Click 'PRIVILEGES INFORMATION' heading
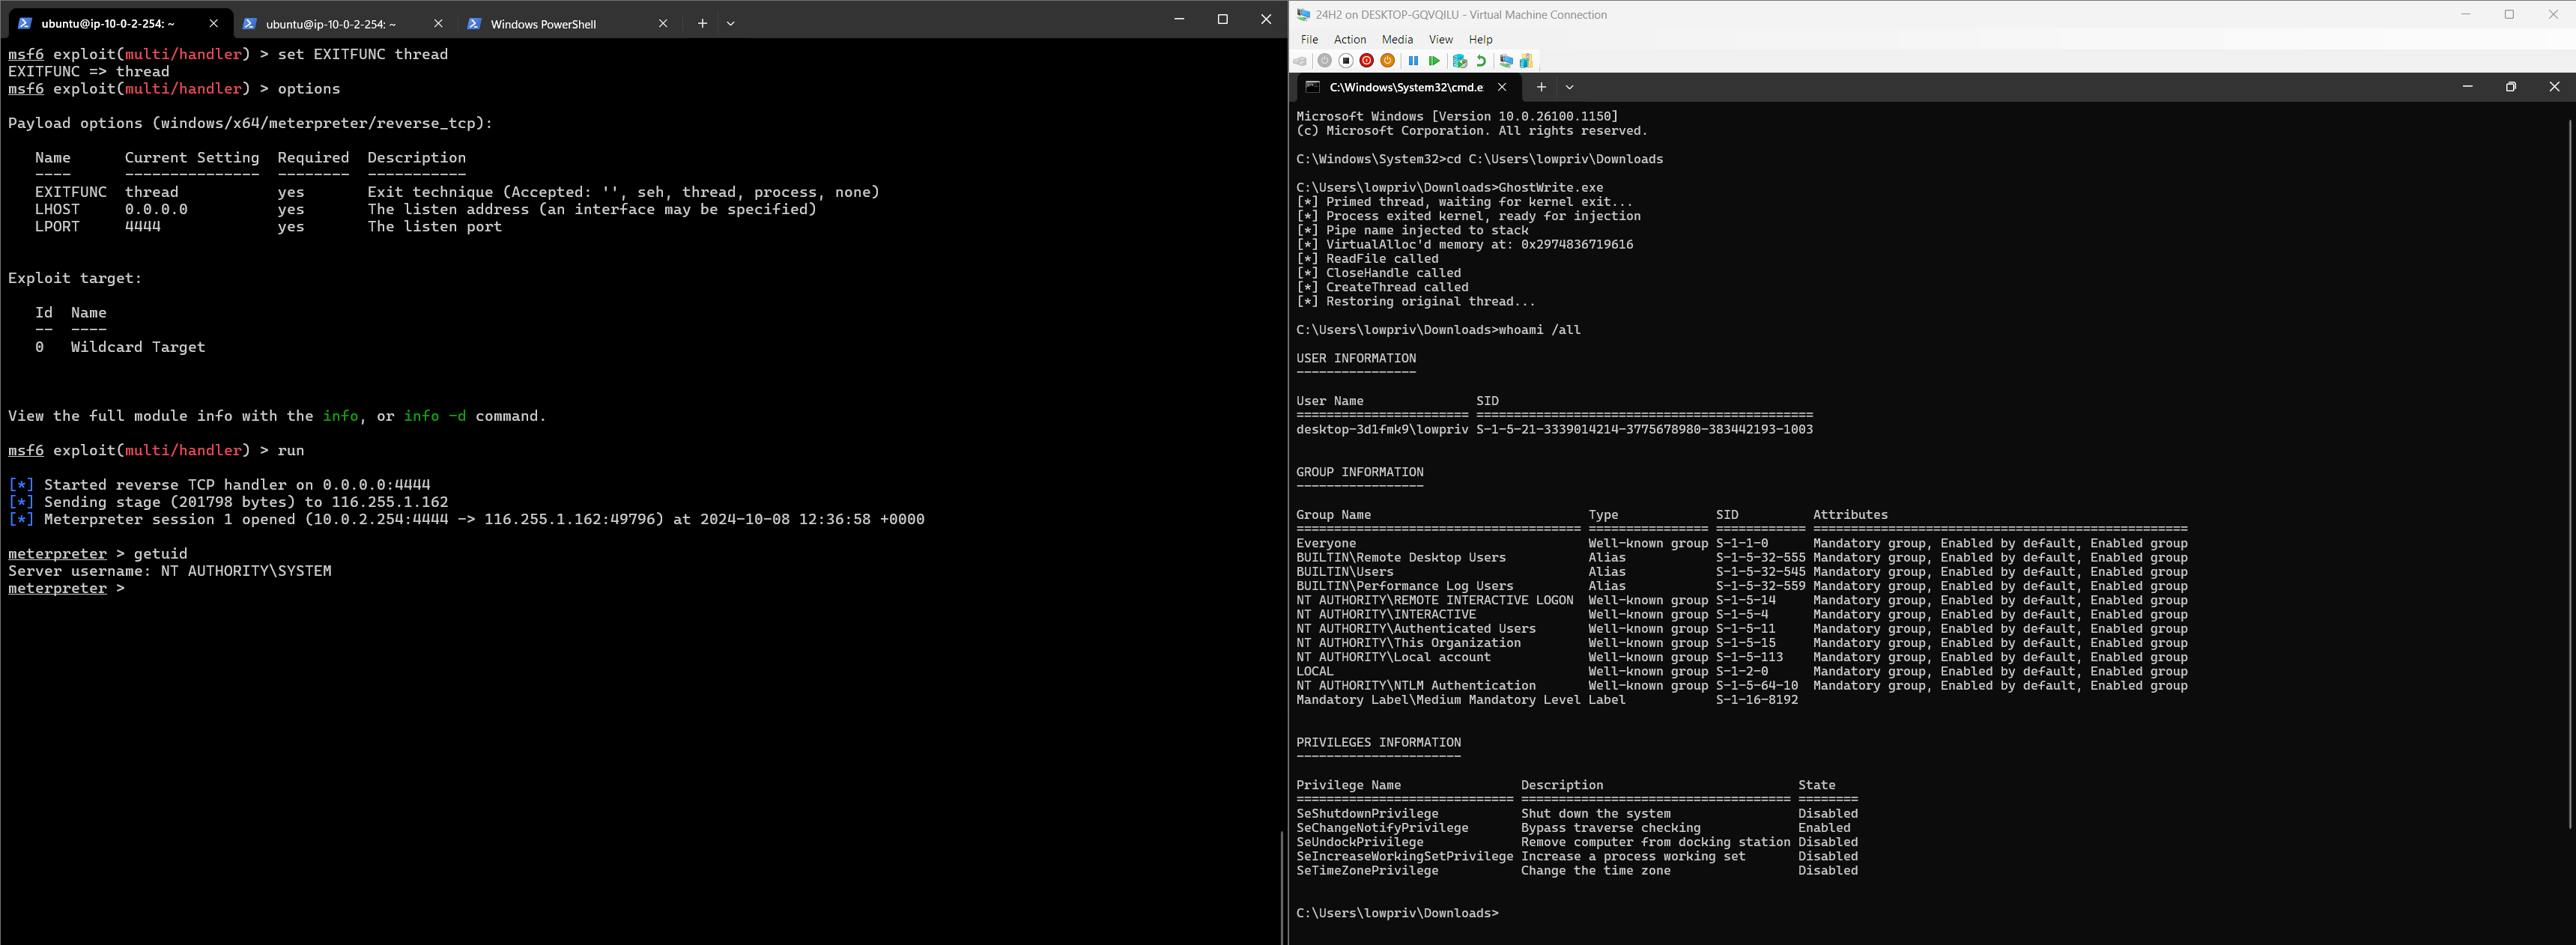Image resolution: width=2576 pixels, height=945 pixels. (1378, 742)
